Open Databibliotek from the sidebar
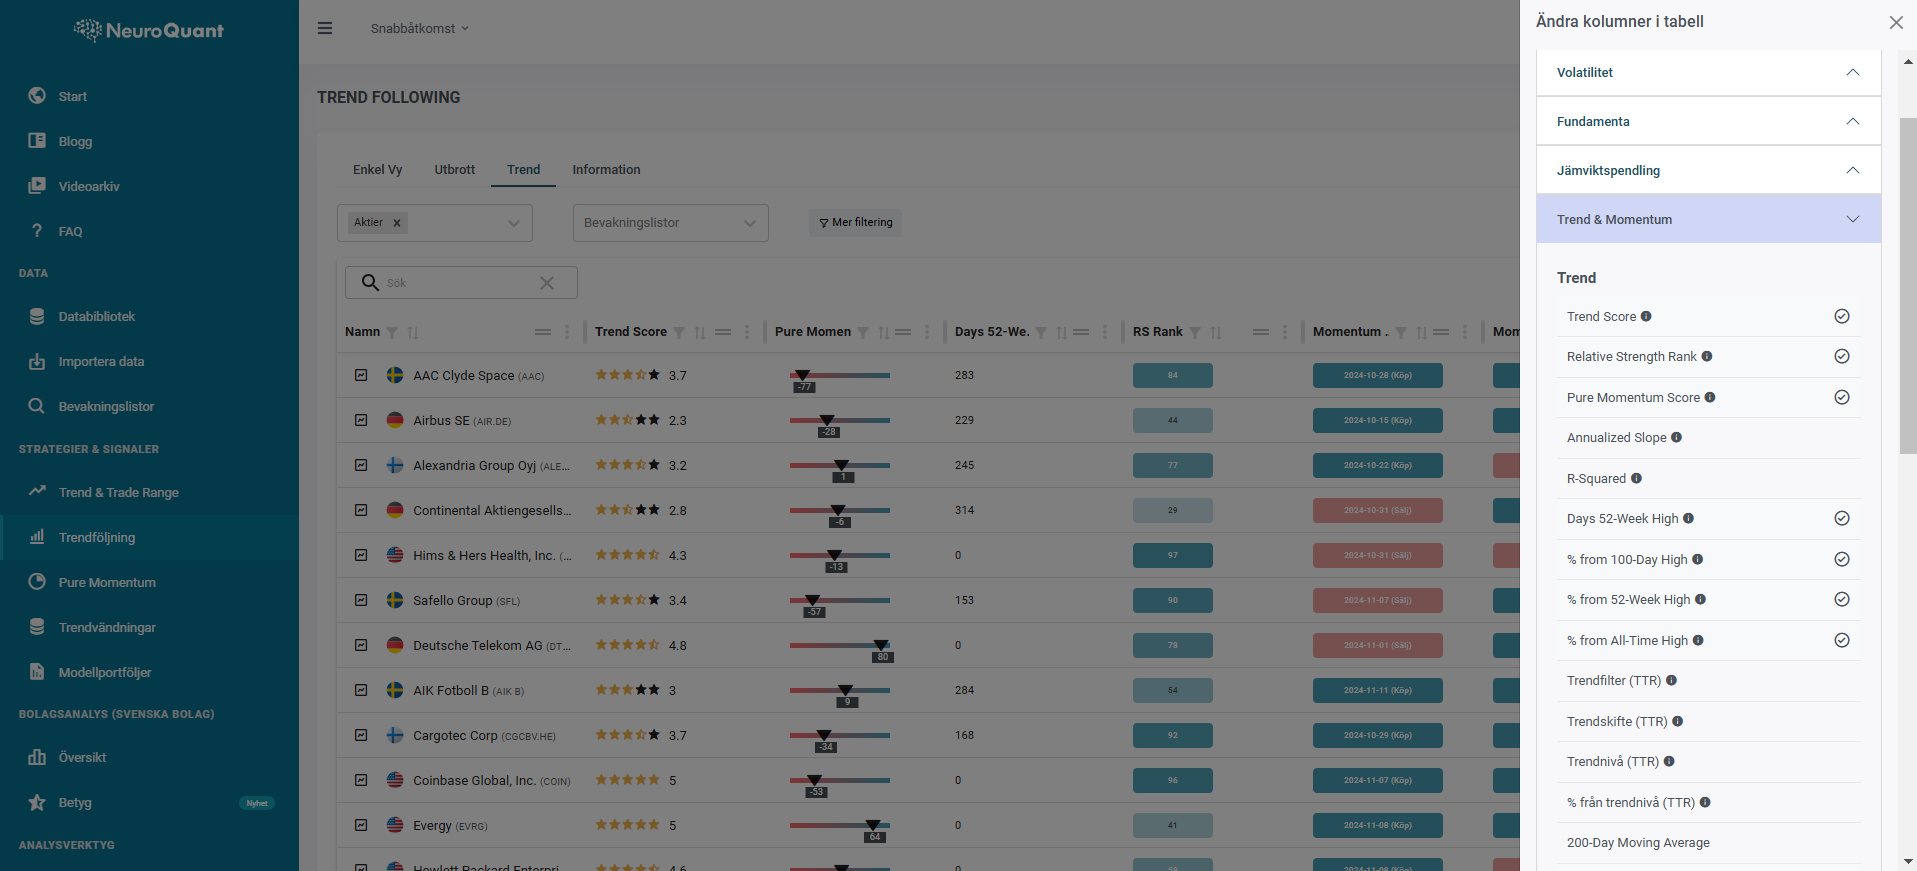Screen dimensions: 1917x871 tap(96, 316)
